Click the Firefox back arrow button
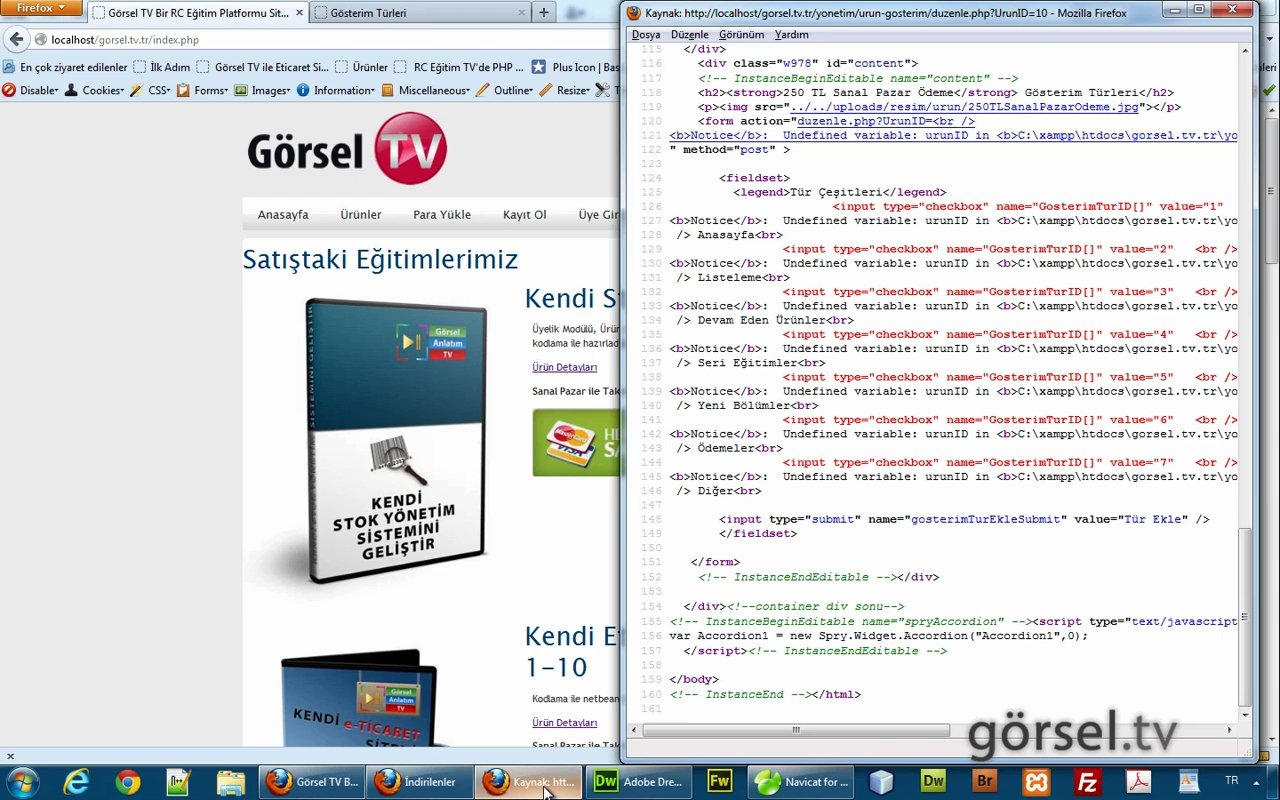 pyautogui.click(x=17, y=40)
